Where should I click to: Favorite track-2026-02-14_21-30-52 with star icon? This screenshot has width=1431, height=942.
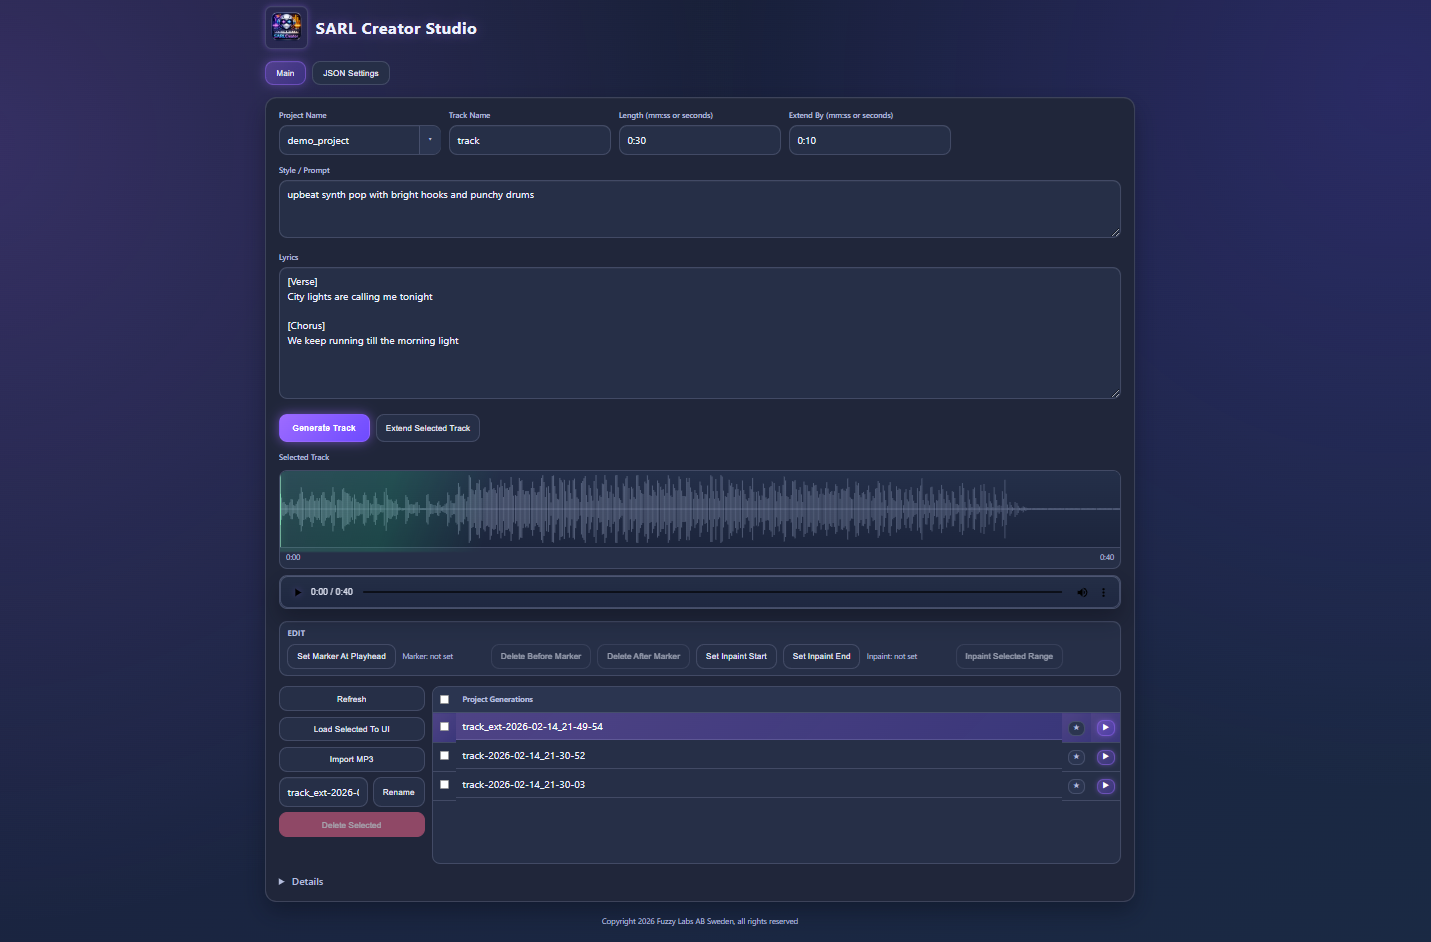pos(1076,757)
